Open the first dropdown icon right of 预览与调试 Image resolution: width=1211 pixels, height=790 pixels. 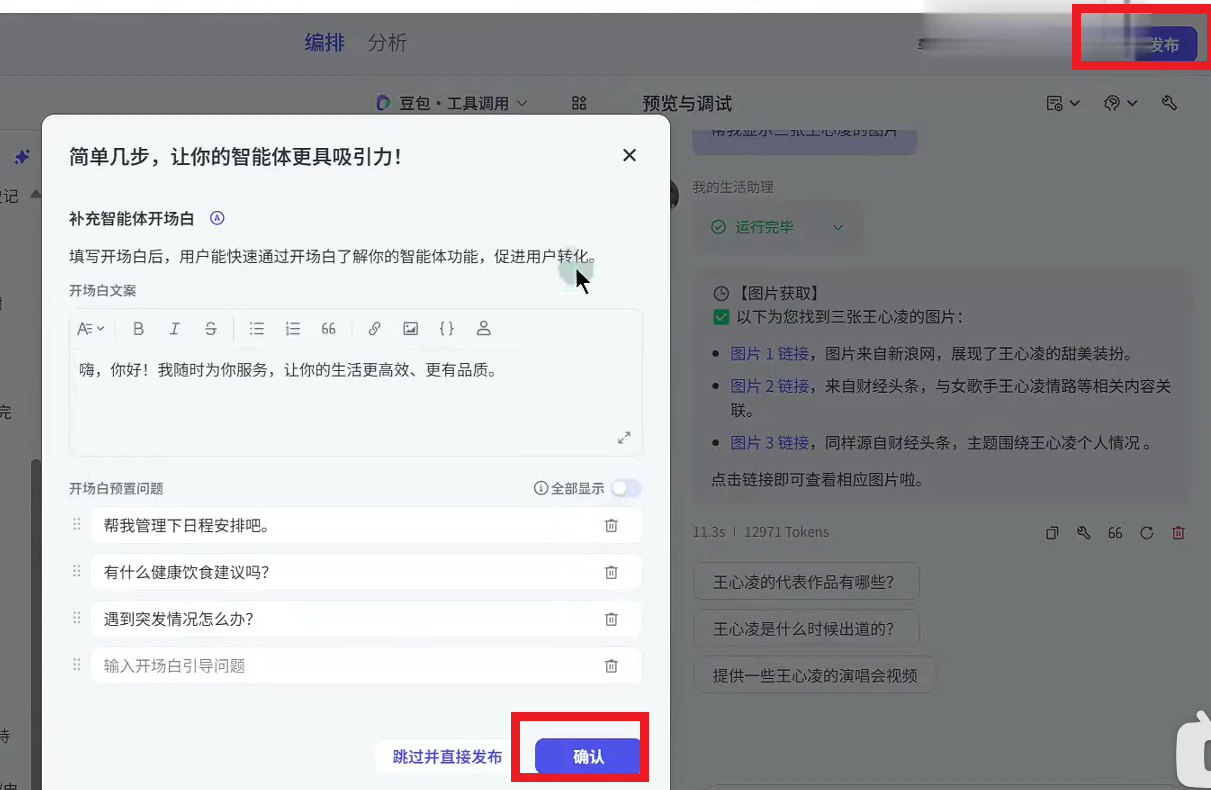1062,103
